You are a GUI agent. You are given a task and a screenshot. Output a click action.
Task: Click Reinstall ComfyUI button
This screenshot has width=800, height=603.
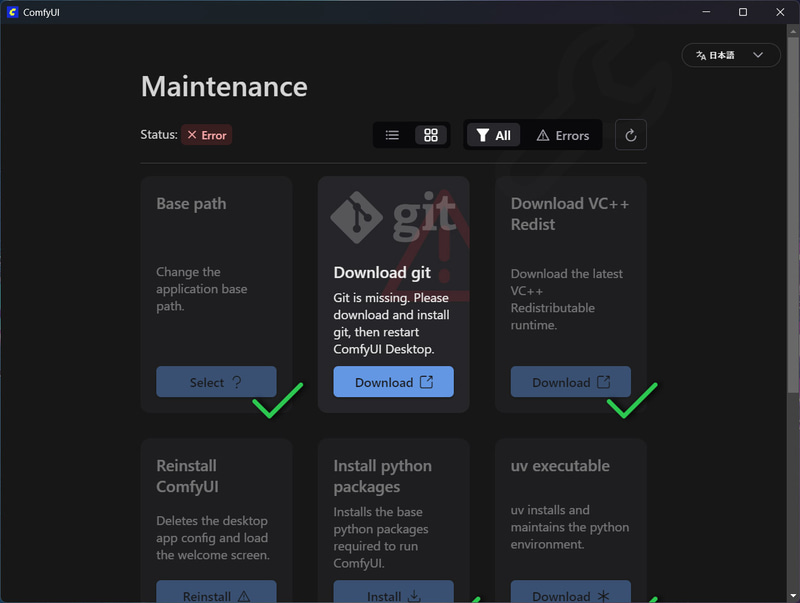(x=216, y=592)
